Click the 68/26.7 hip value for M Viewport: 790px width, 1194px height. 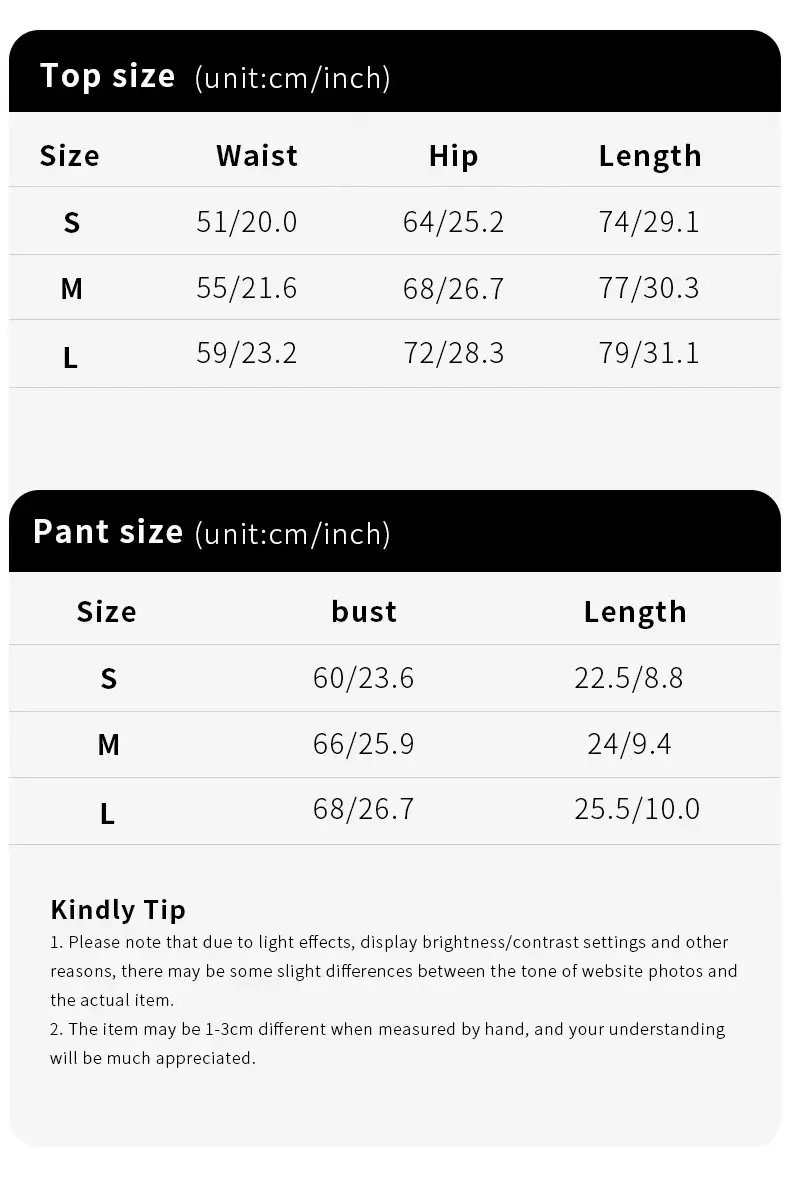point(453,289)
